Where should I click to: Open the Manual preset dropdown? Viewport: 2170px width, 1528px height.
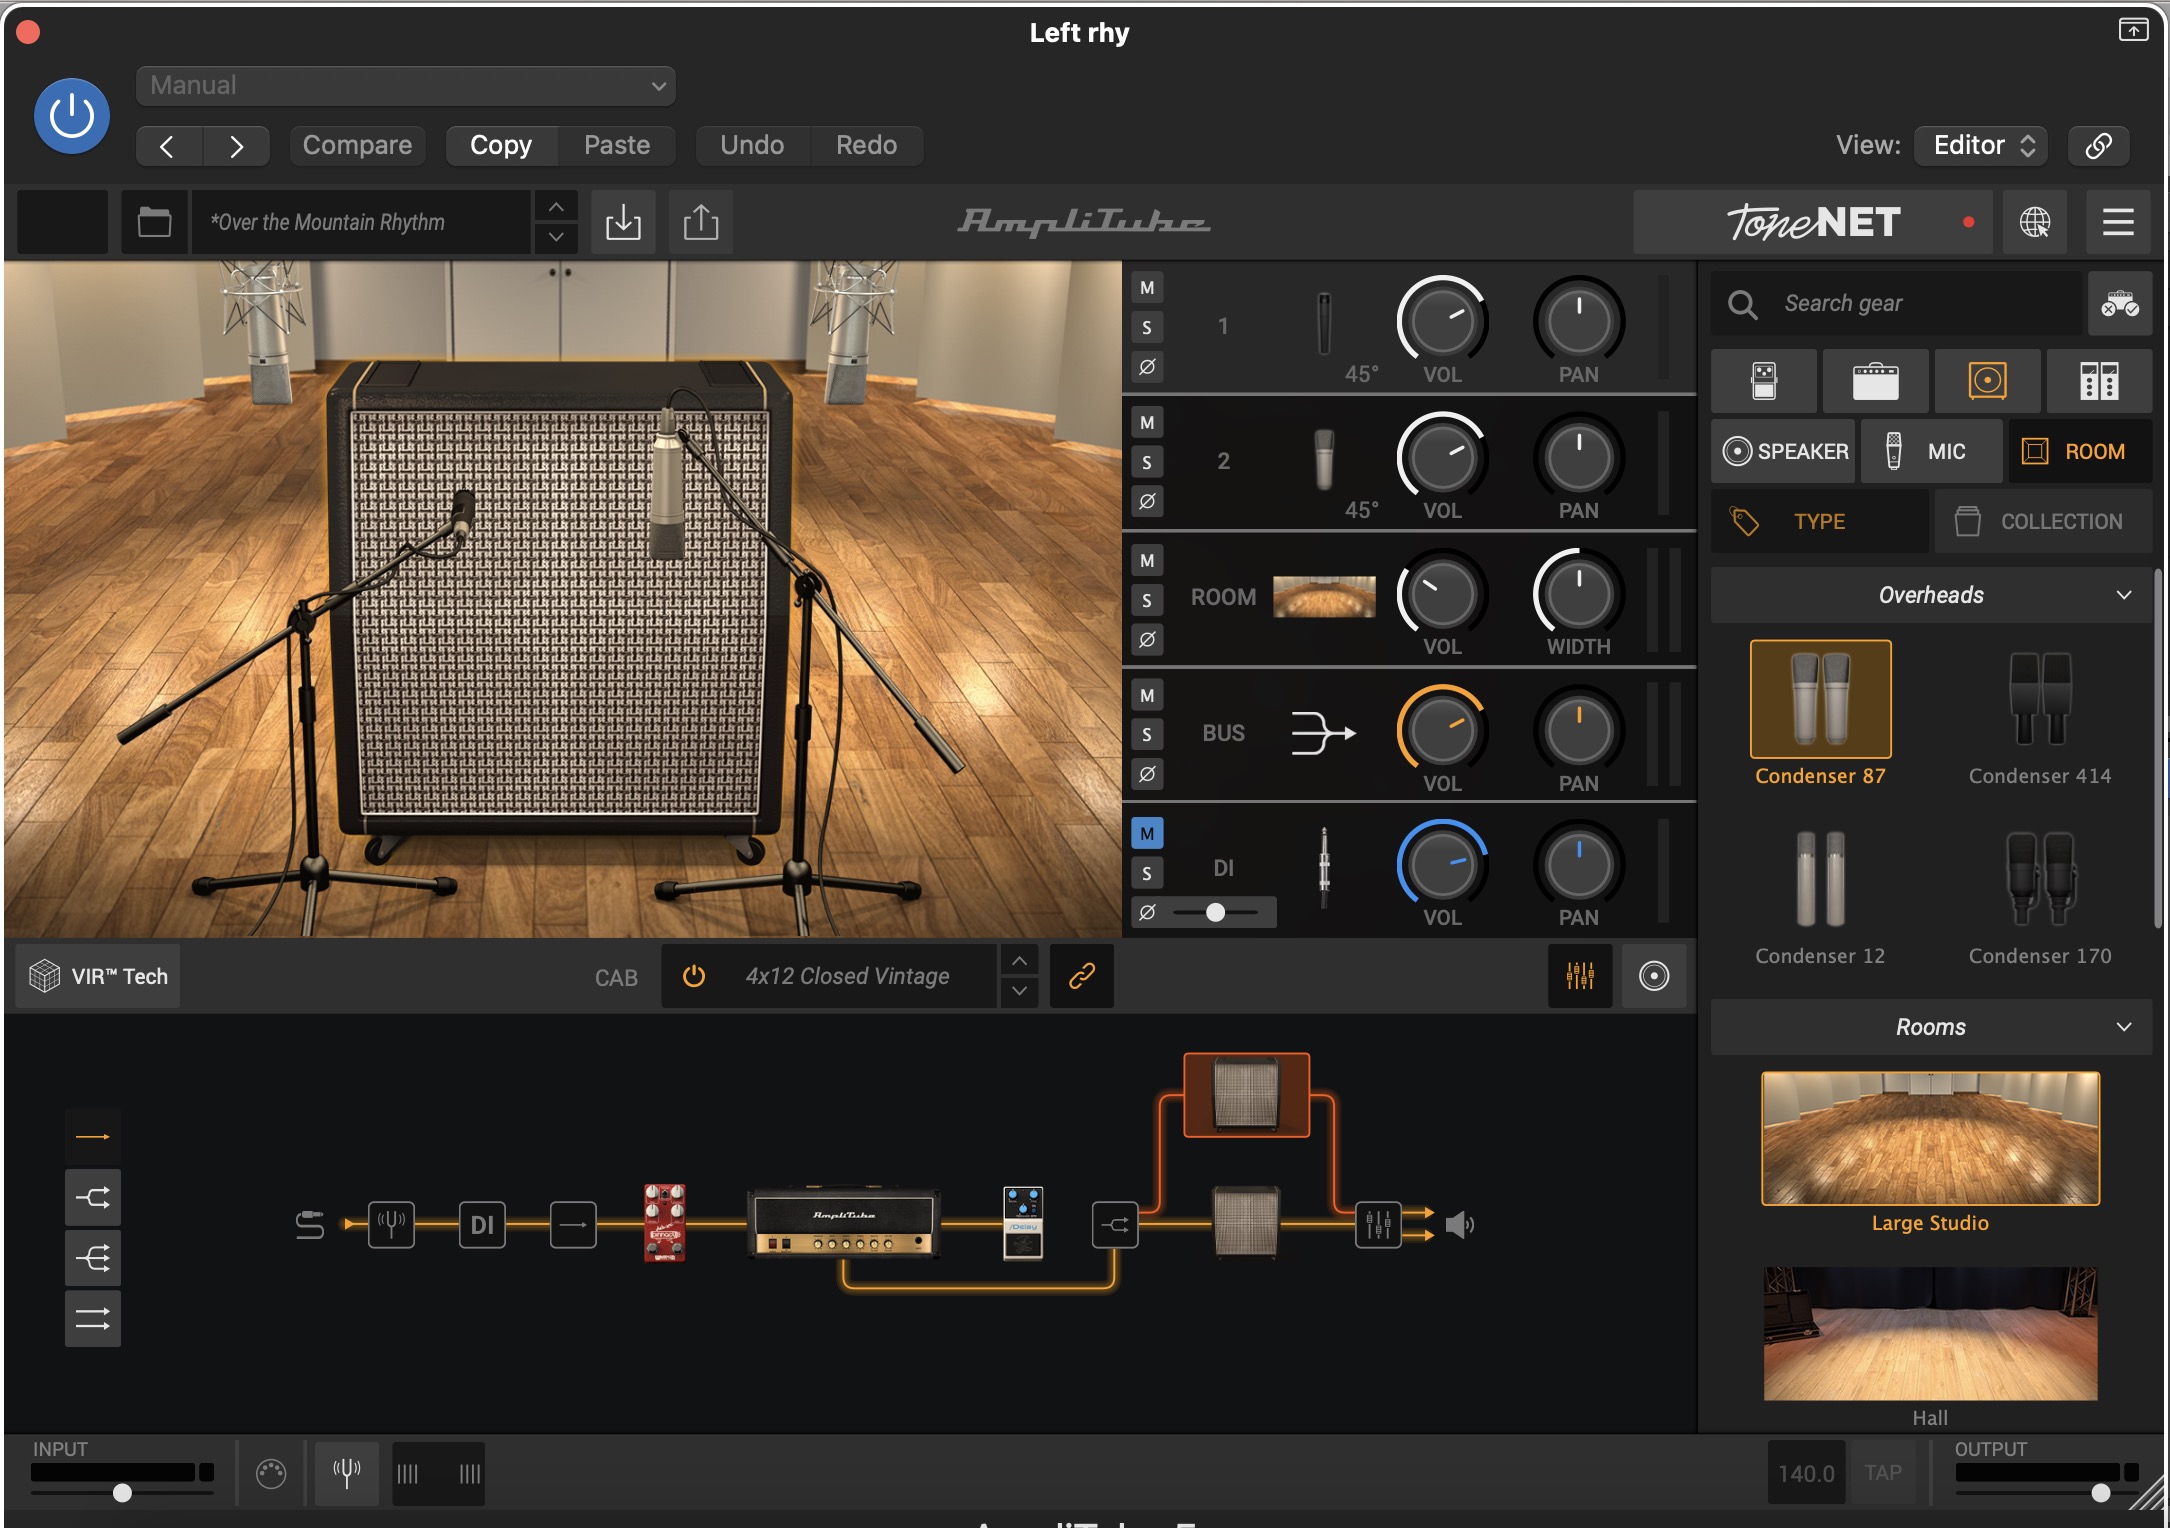405,86
